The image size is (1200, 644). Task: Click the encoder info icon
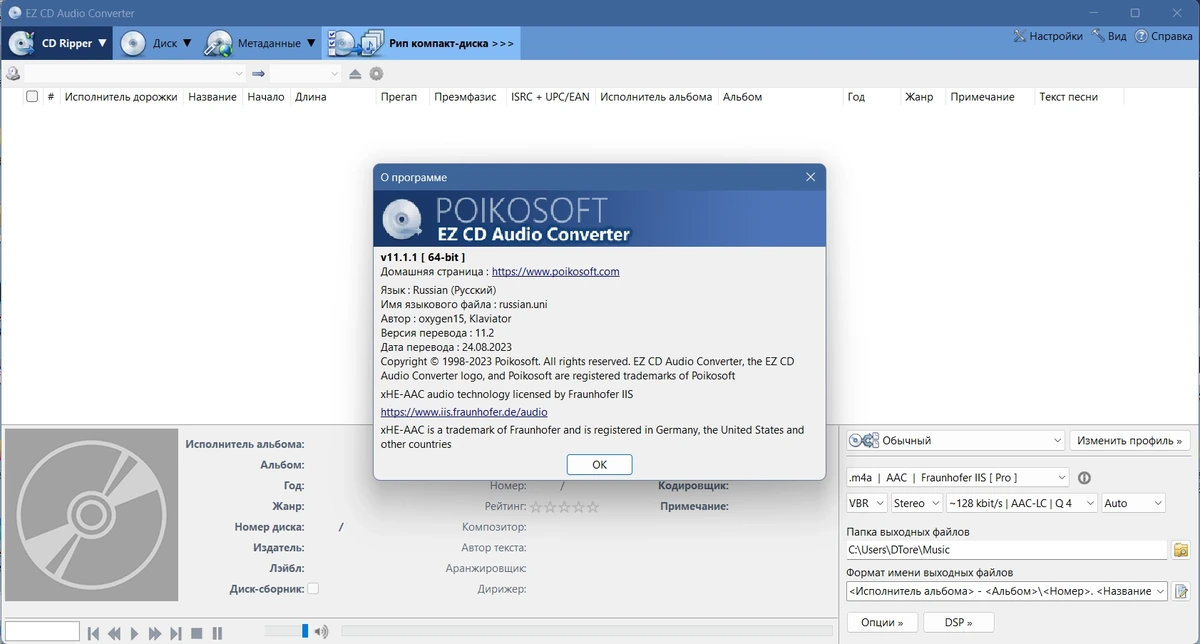[x=1083, y=478]
